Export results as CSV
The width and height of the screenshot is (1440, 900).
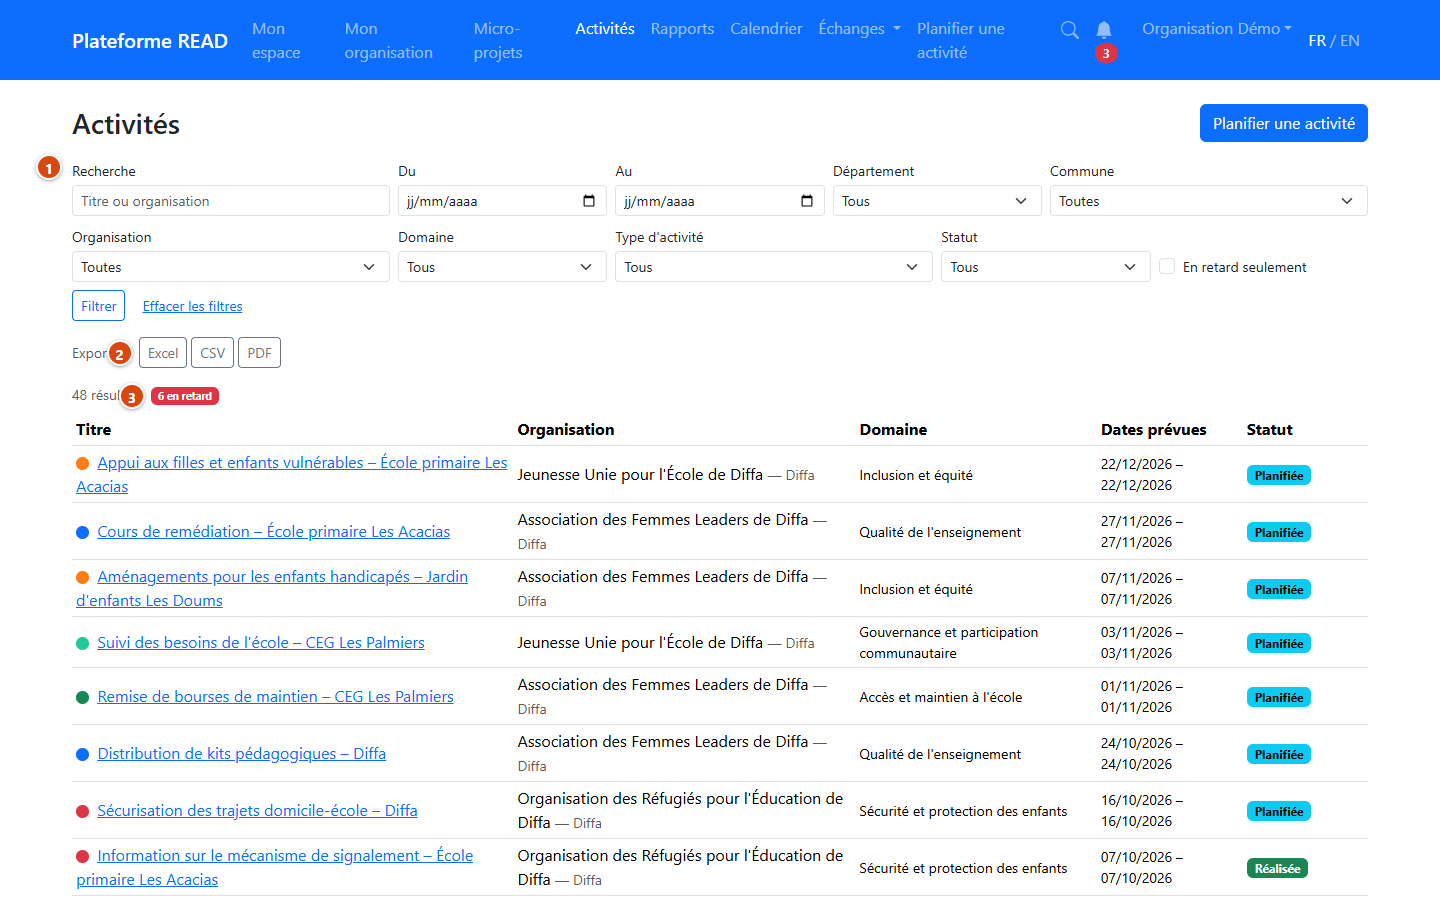[x=213, y=353]
